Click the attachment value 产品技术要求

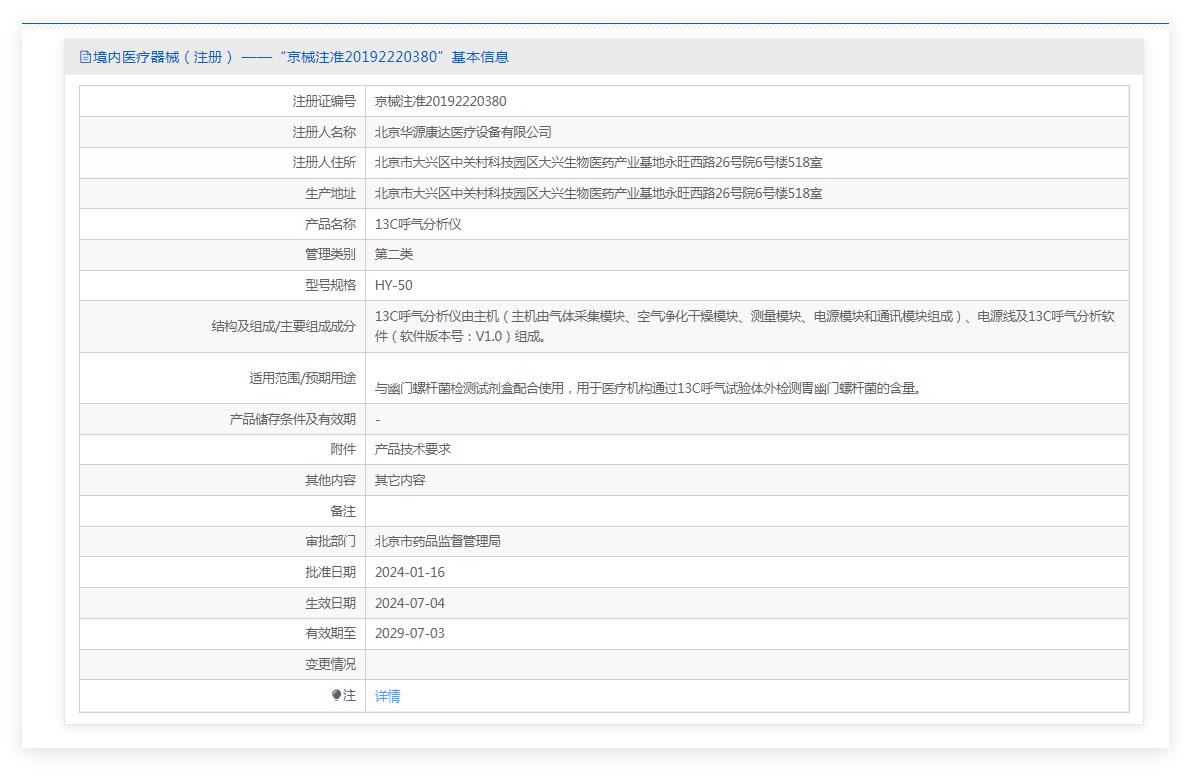pos(412,449)
